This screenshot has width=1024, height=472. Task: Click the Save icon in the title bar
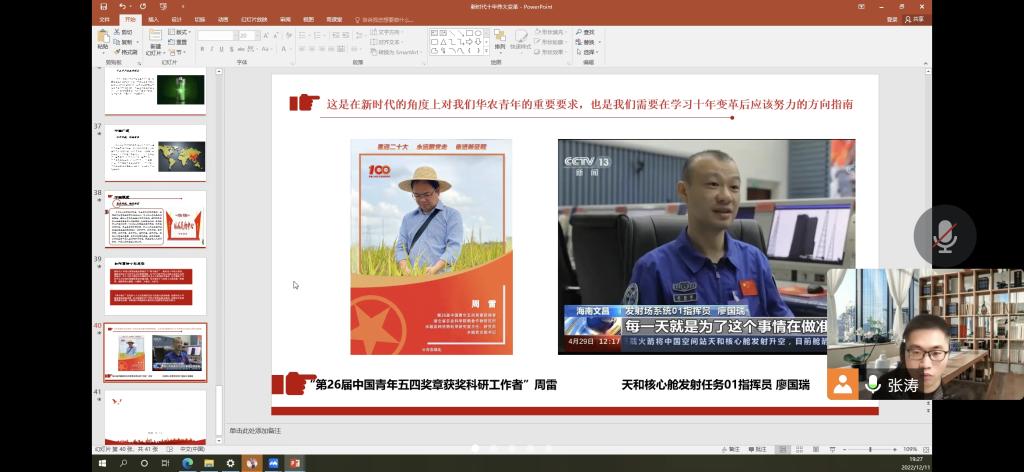click(x=105, y=6)
